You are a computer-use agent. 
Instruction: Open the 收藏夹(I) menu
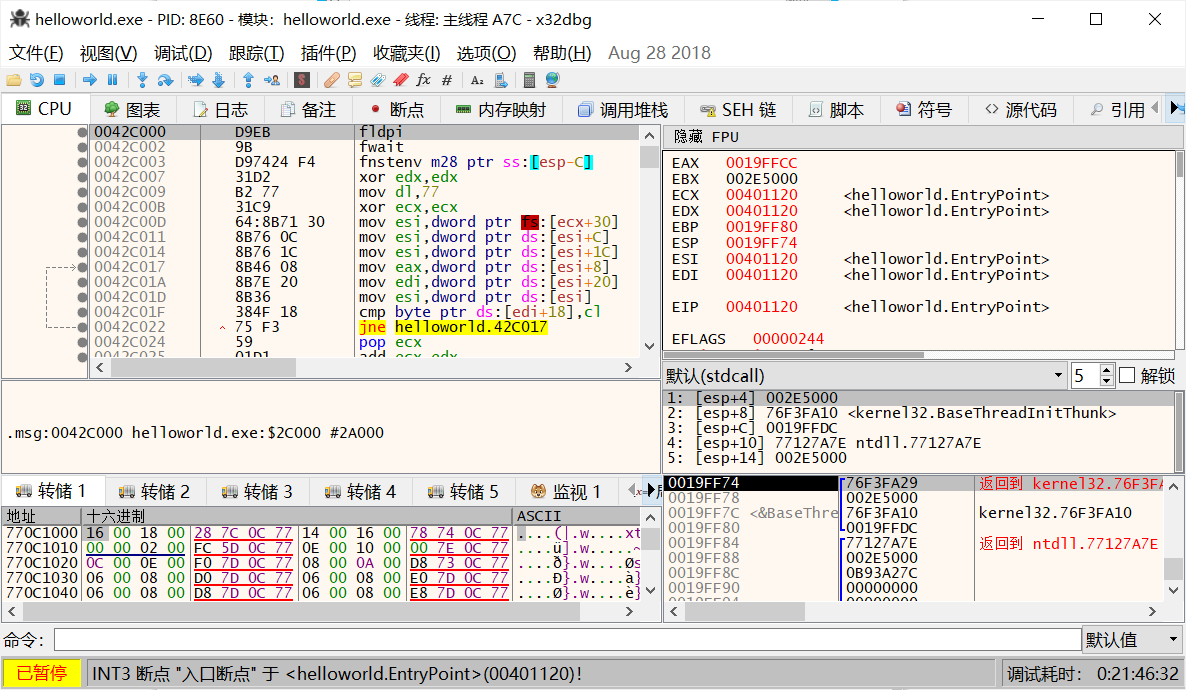pyautogui.click(x=406, y=53)
